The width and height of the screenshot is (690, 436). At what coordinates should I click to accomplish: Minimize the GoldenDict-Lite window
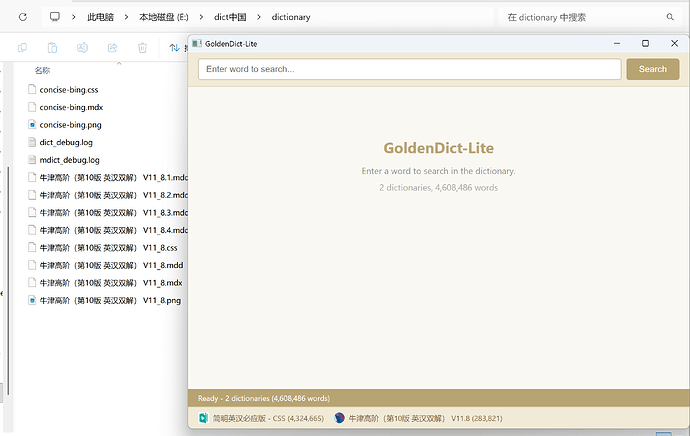617,43
